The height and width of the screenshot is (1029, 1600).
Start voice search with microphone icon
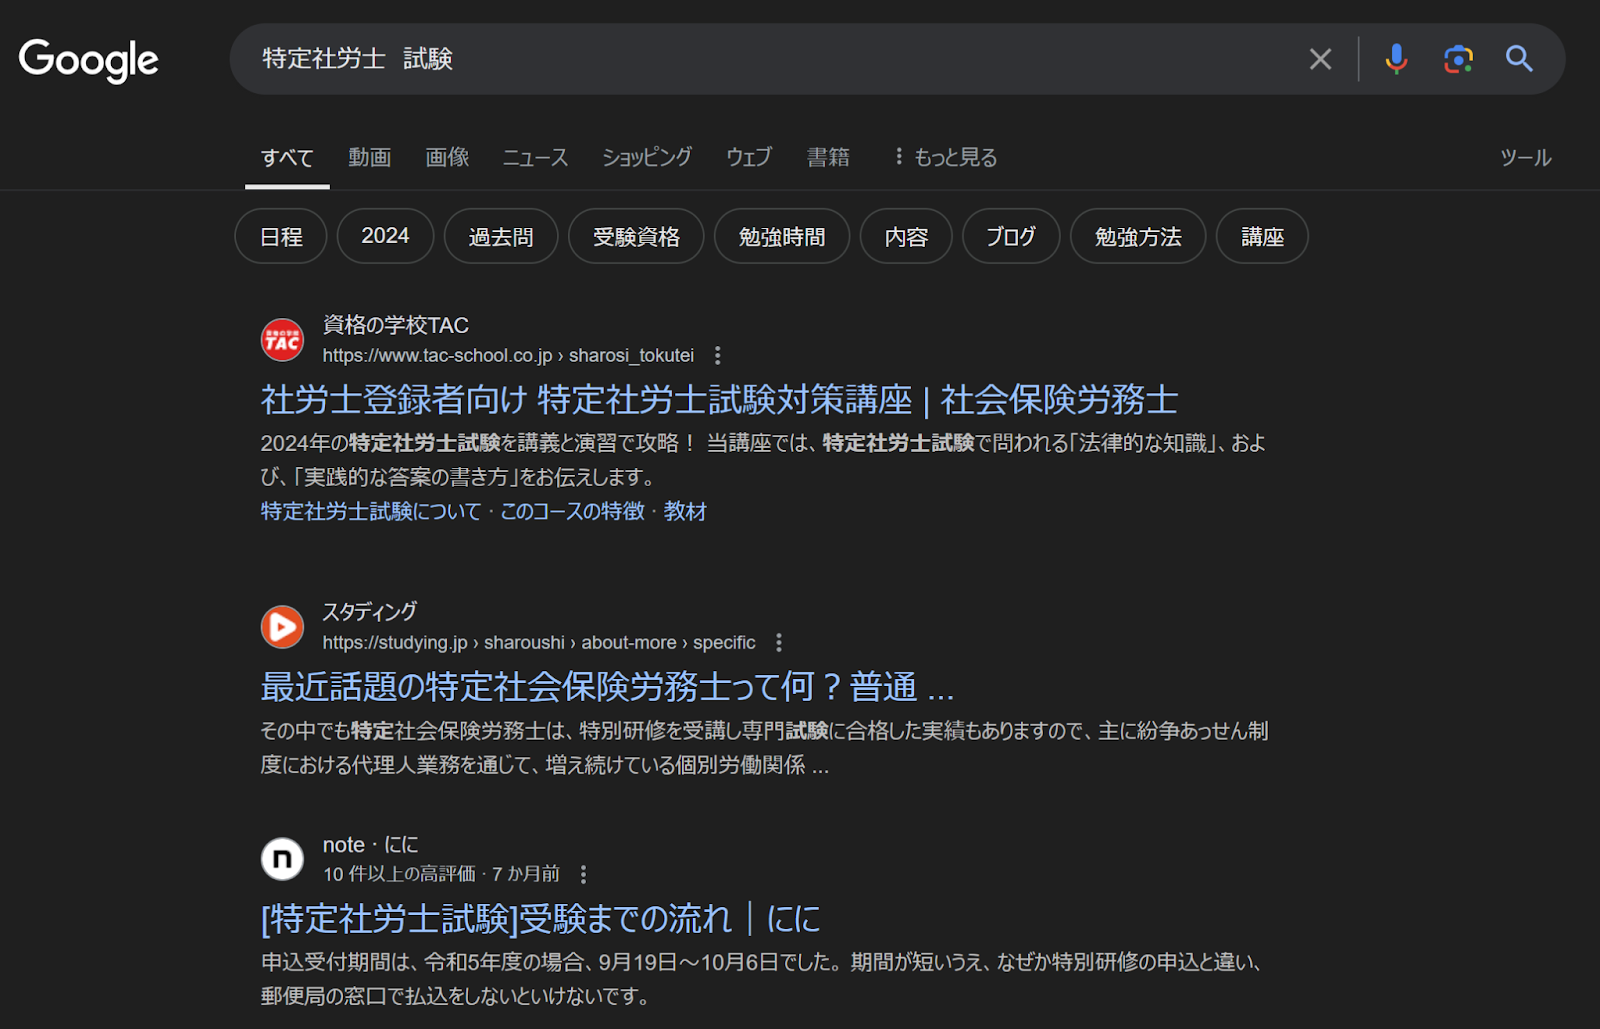1396,59
